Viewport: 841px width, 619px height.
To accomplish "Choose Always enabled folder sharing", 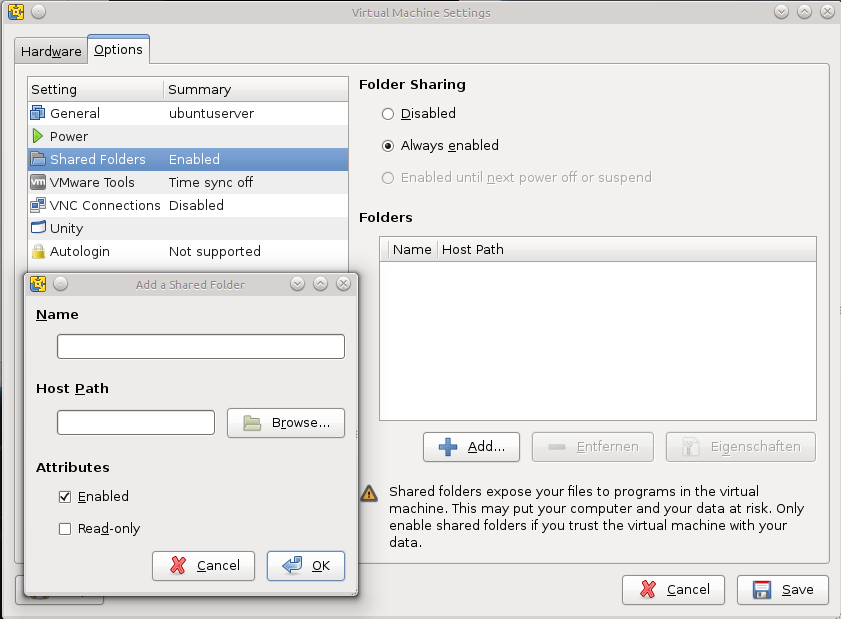I will click(388, 146).
